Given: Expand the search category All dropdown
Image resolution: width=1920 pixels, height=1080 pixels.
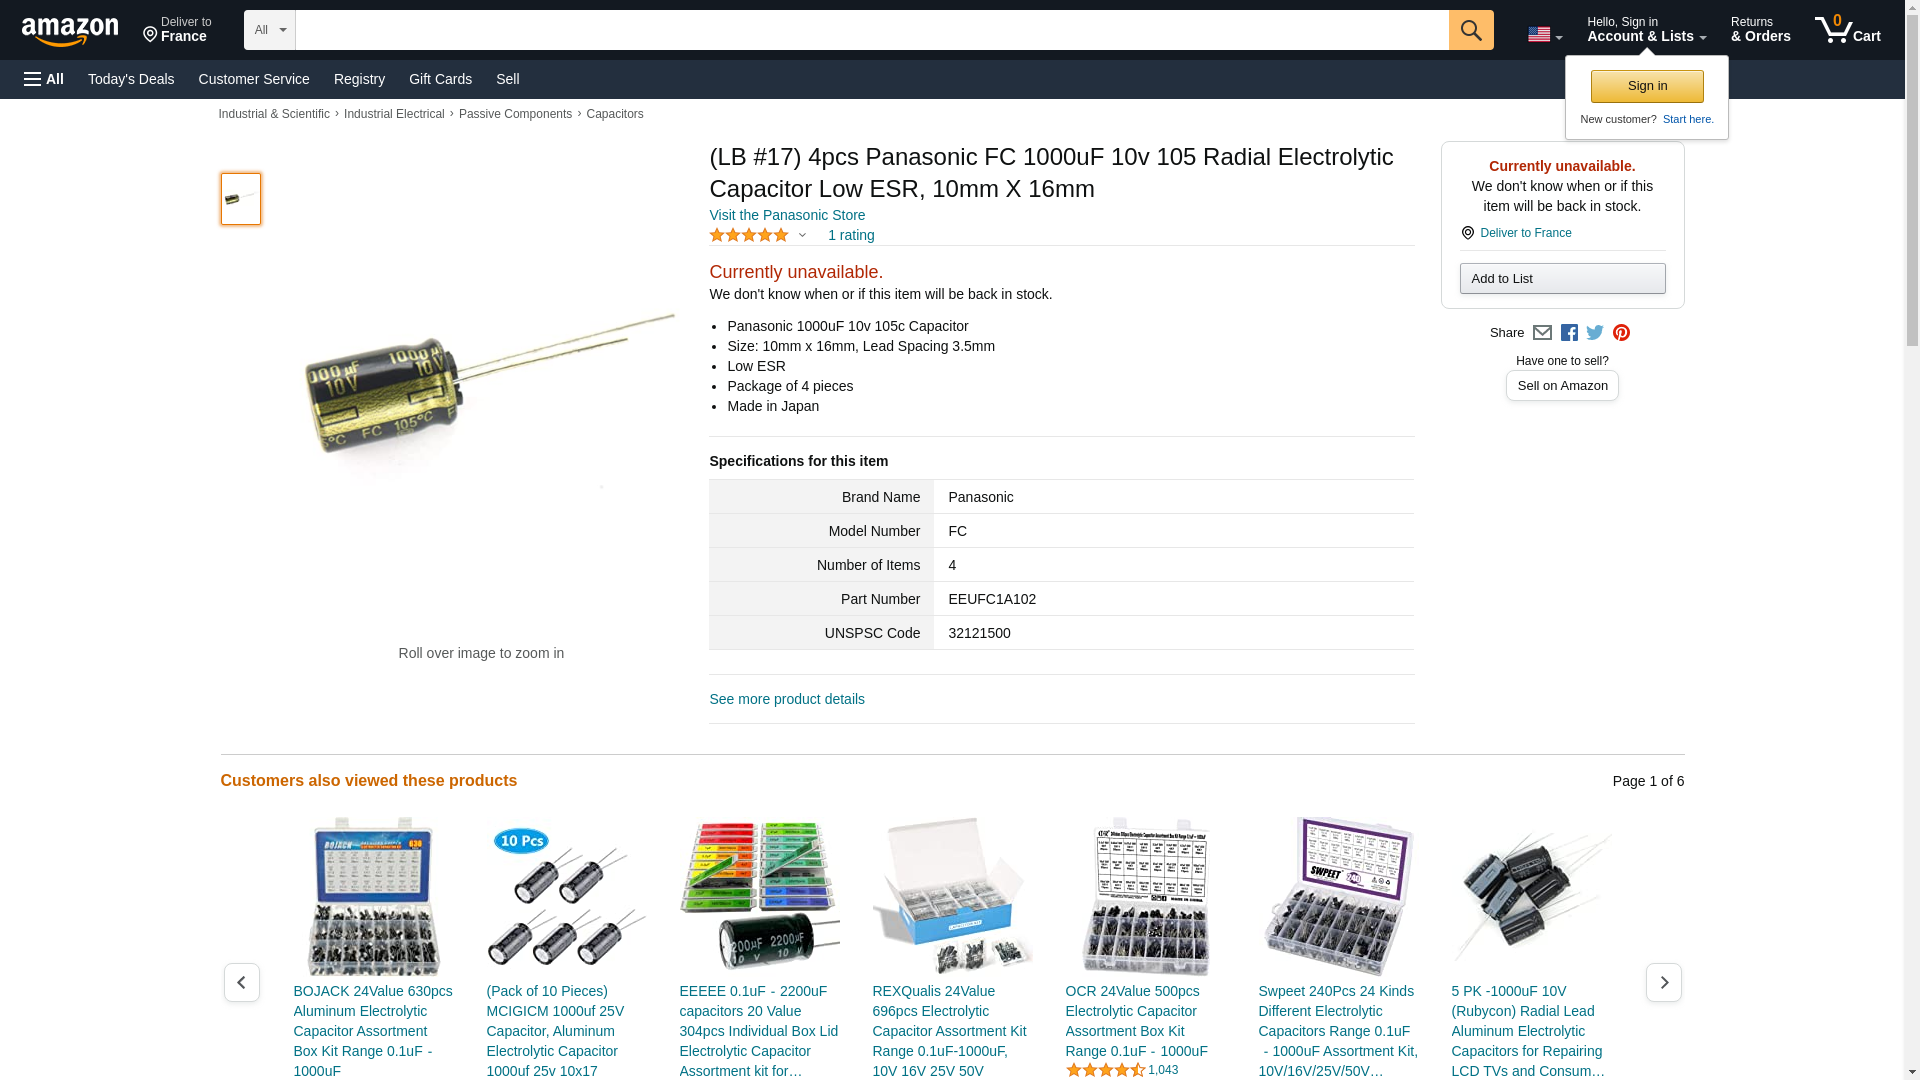Looking at the screenshot, I should pos(270,30).
